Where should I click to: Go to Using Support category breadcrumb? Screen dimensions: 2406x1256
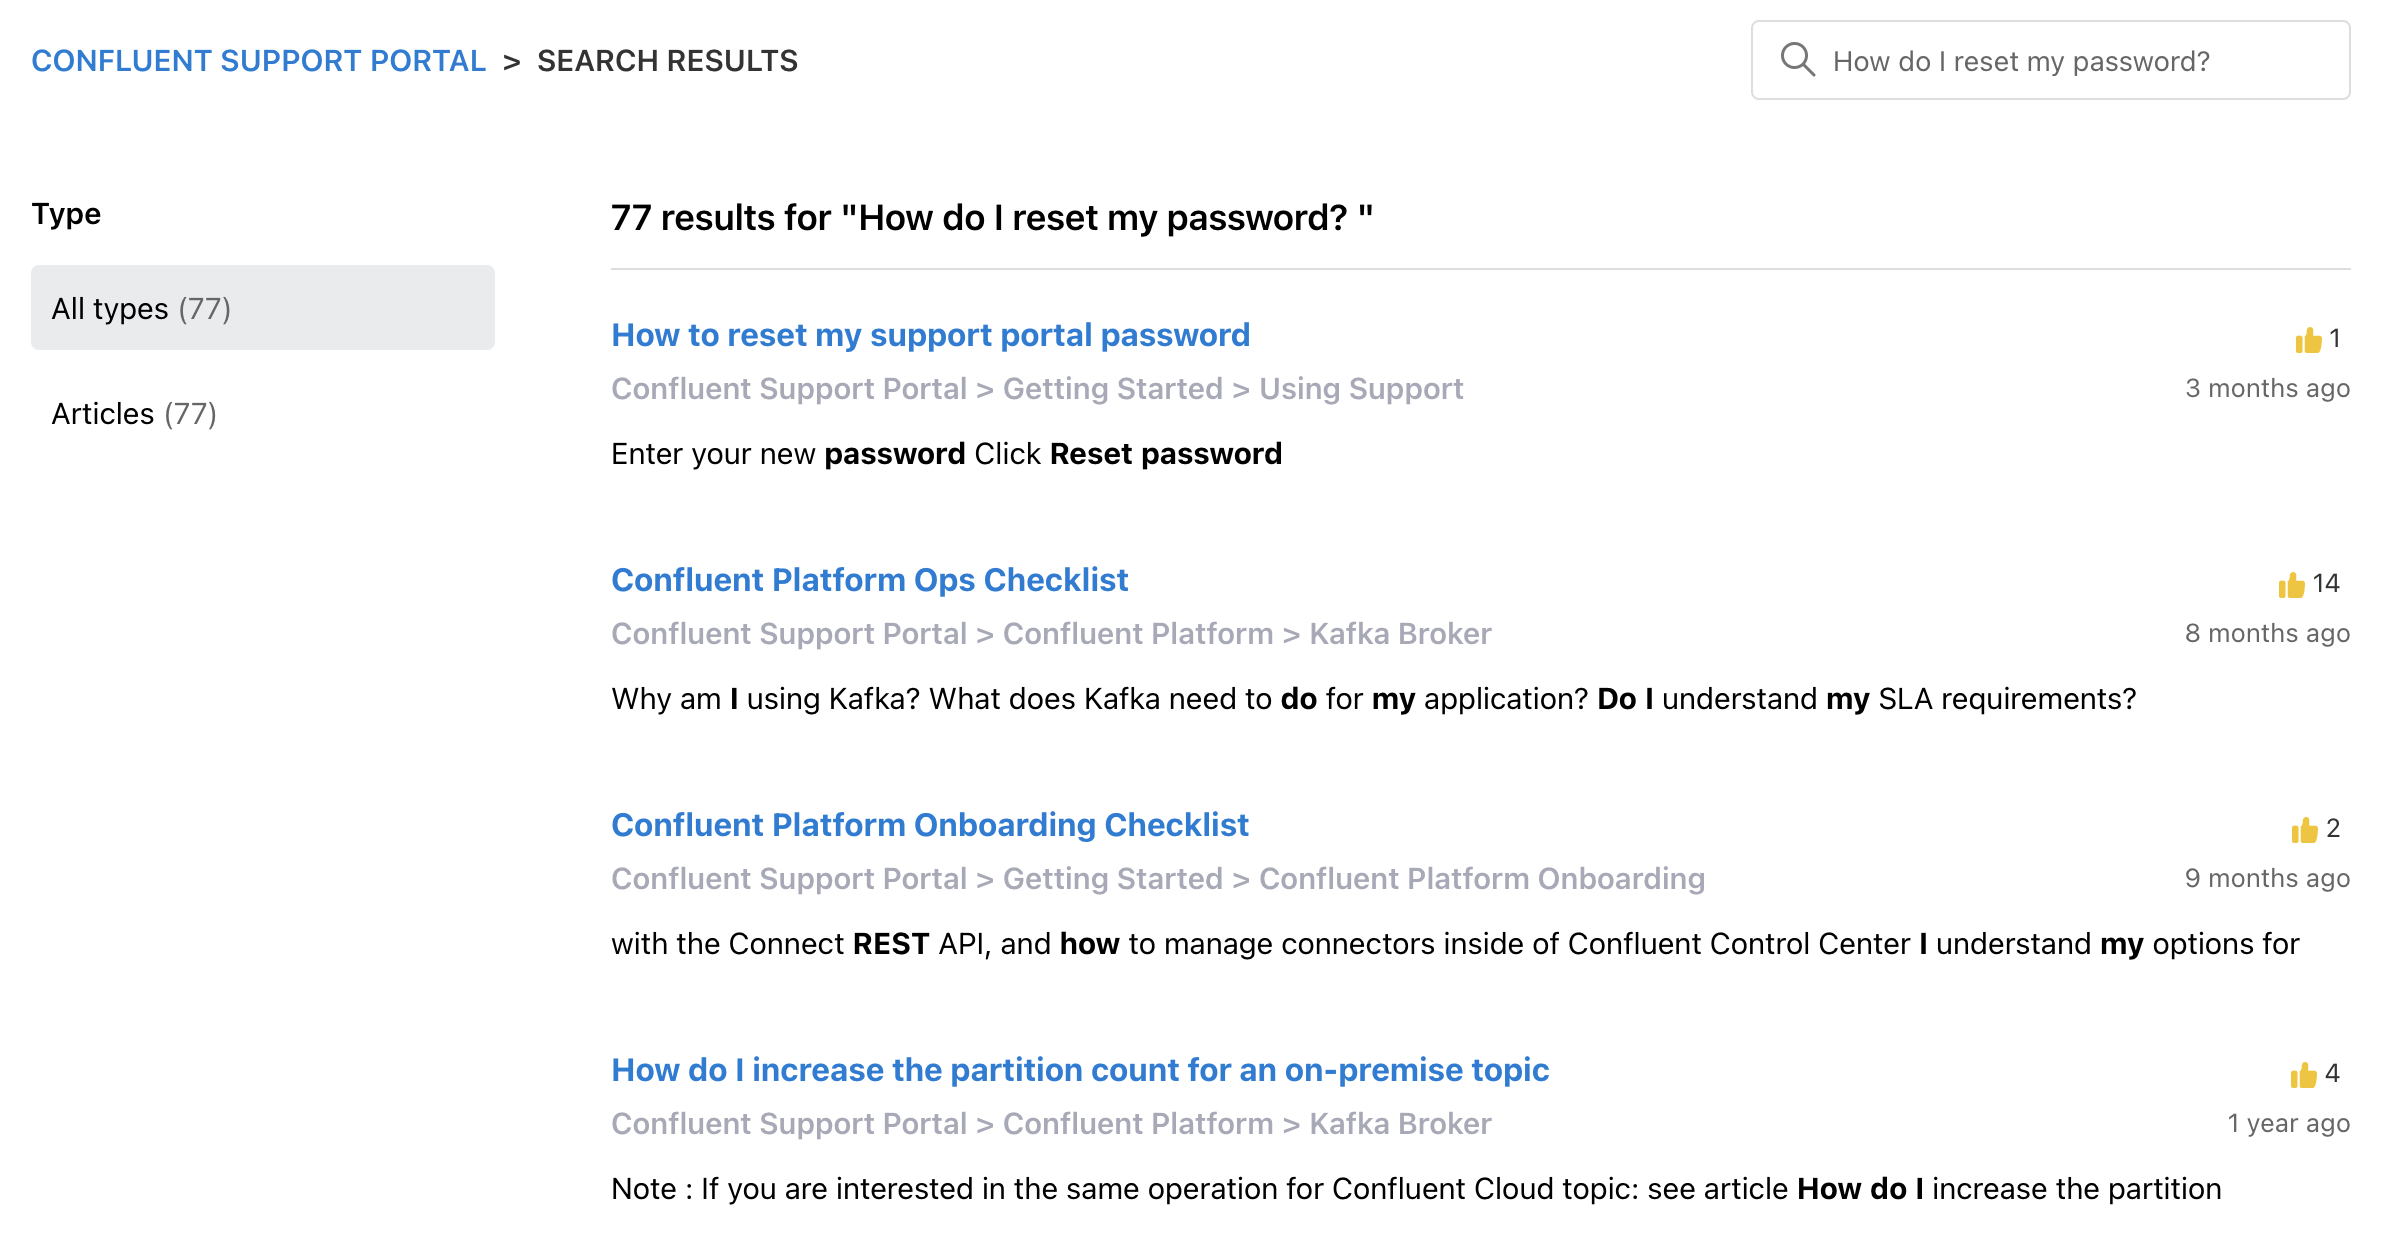pyautogui.click(x=1361, y=388)
